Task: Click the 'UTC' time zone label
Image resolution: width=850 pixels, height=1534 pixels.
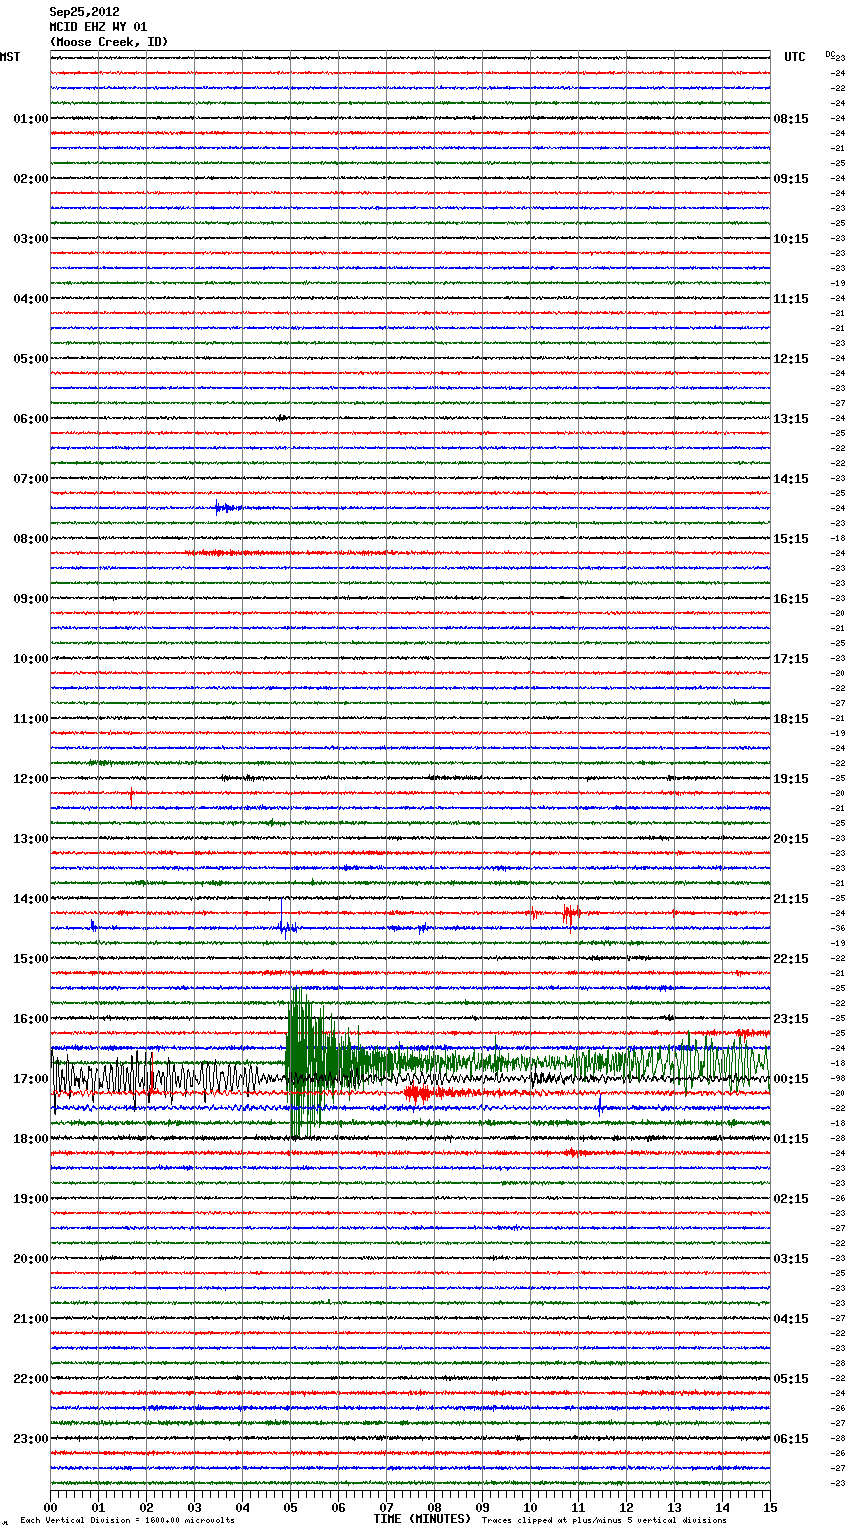Action: point(795,57)
